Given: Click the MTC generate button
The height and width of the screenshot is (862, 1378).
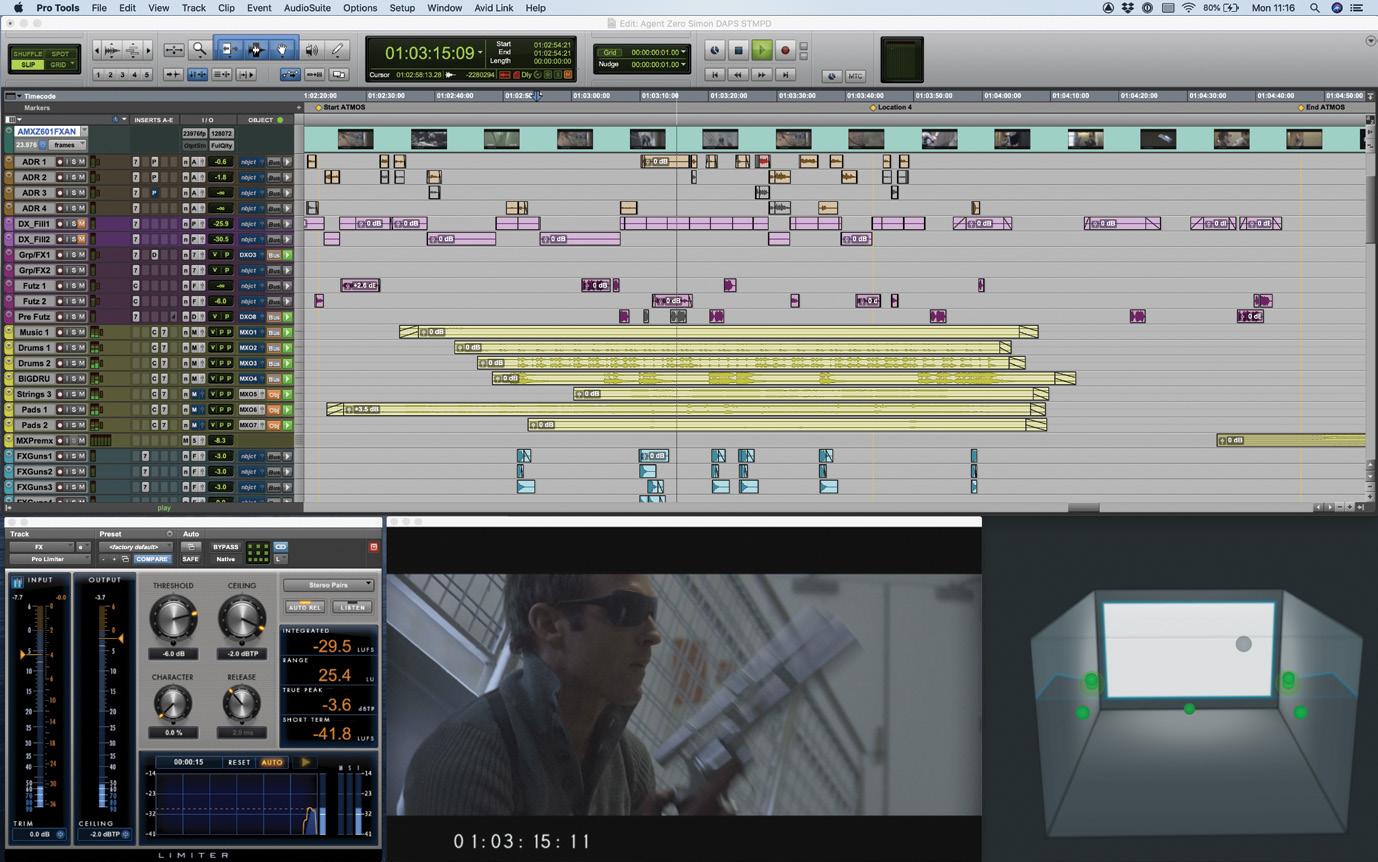Looking at the screenshot, I should (855, 76).
